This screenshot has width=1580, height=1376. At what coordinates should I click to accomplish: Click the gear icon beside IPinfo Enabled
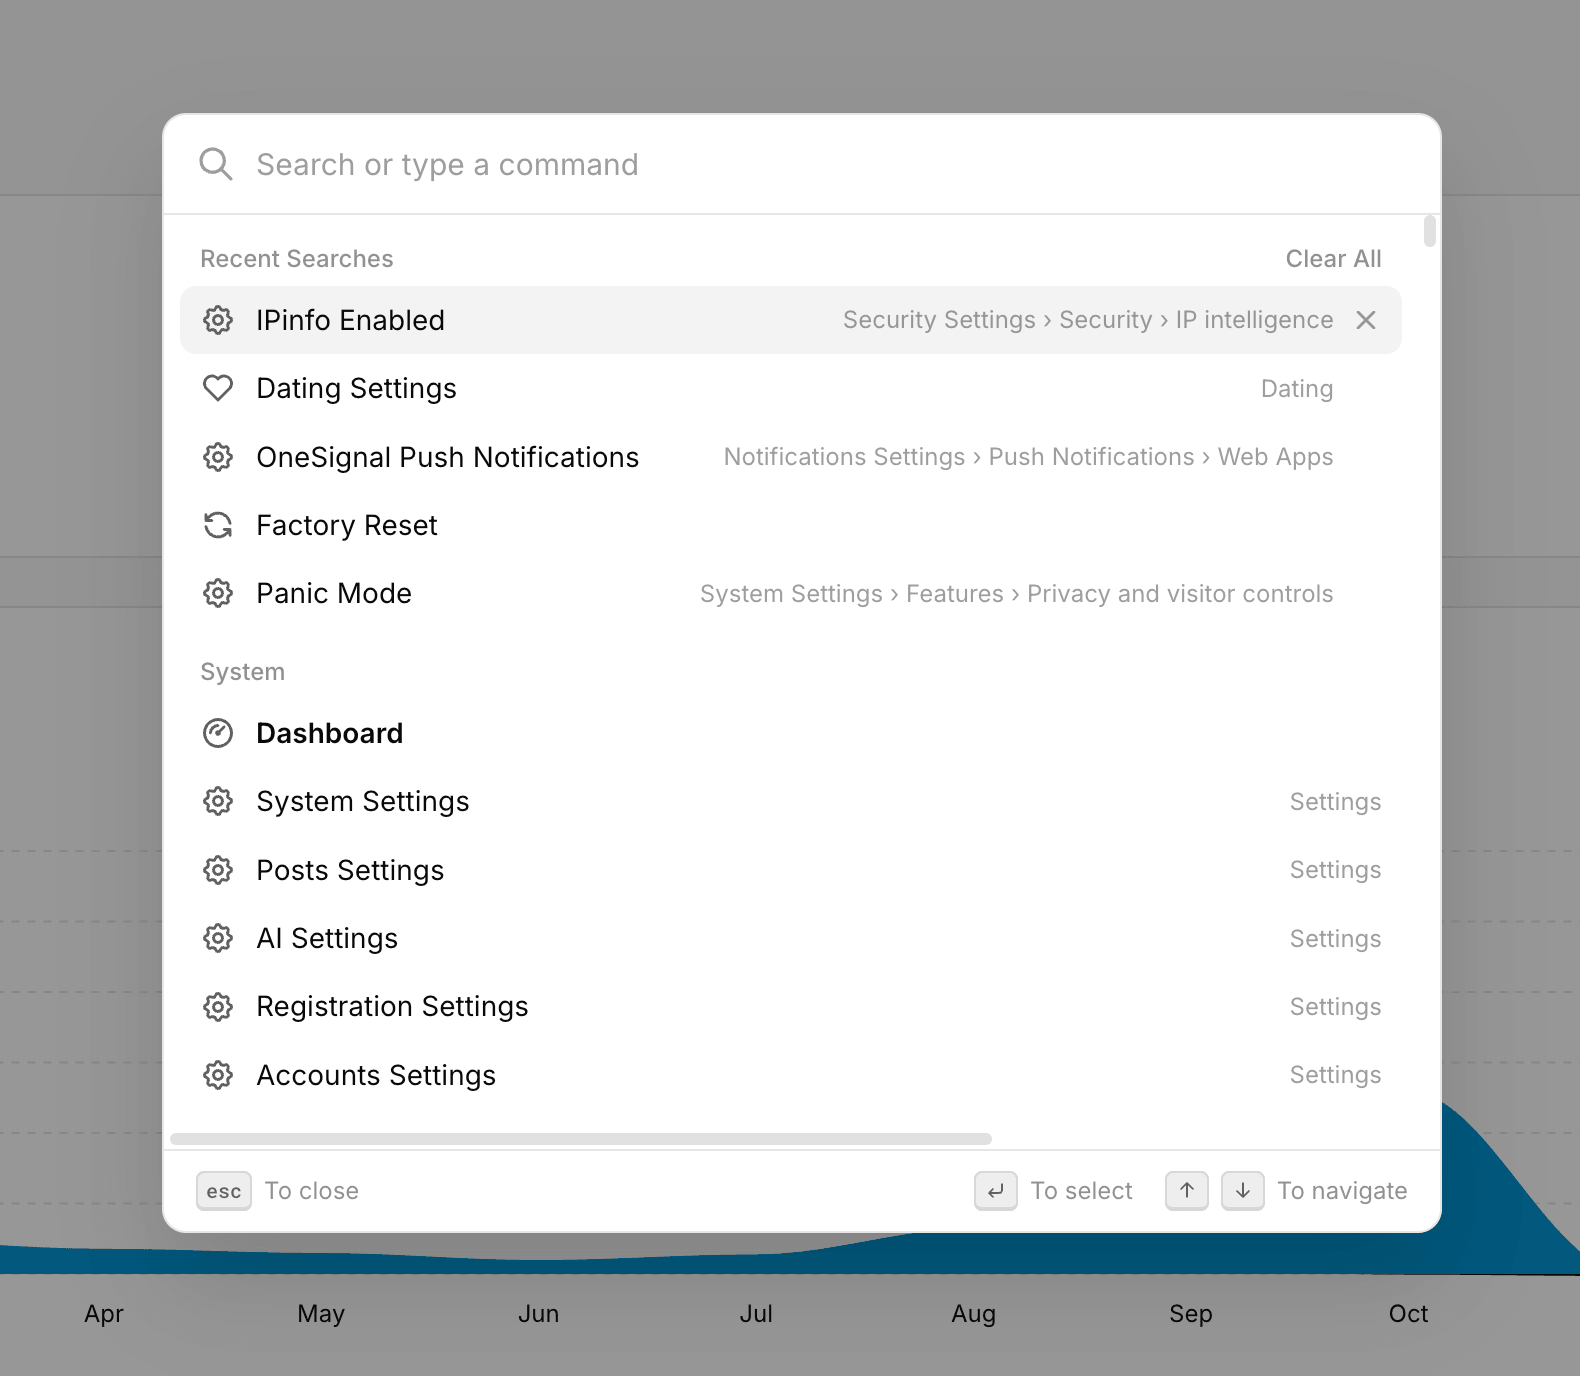click(x=218, y=320)
